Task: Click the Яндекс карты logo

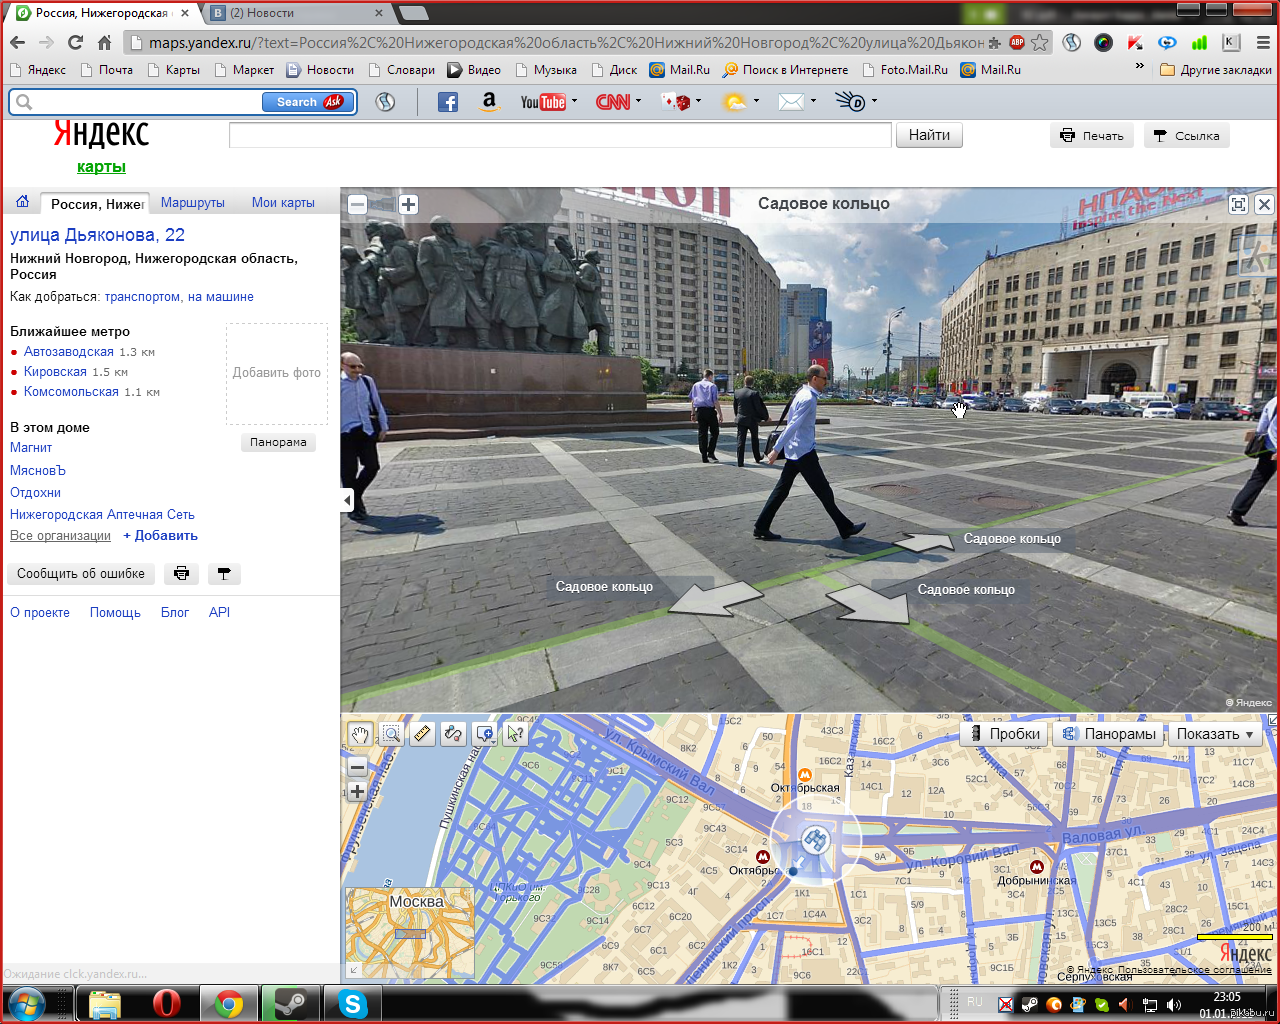Action: 101,145
